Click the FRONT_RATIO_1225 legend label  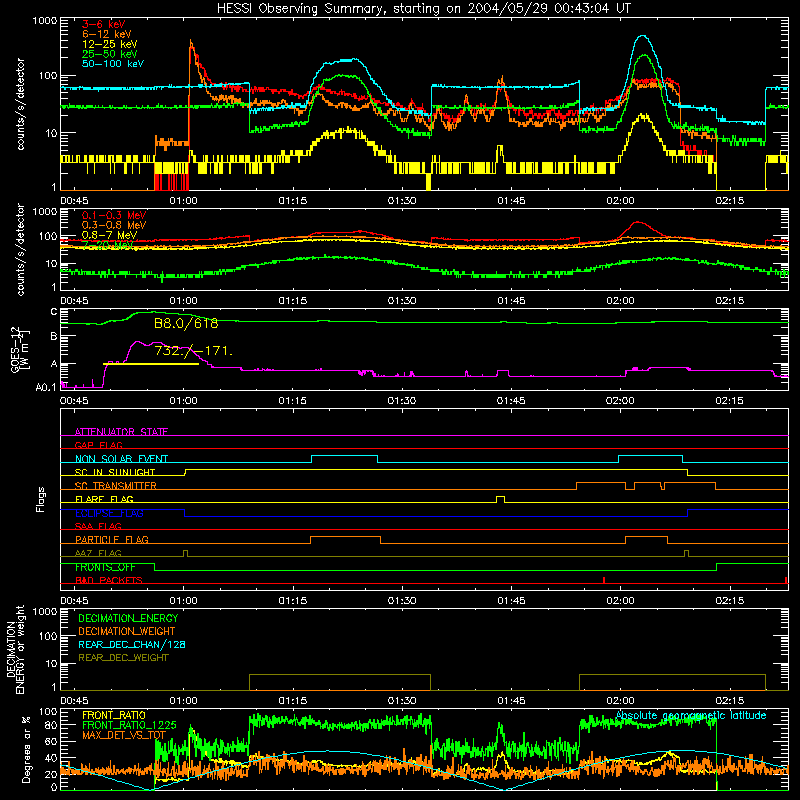(129, 725)
